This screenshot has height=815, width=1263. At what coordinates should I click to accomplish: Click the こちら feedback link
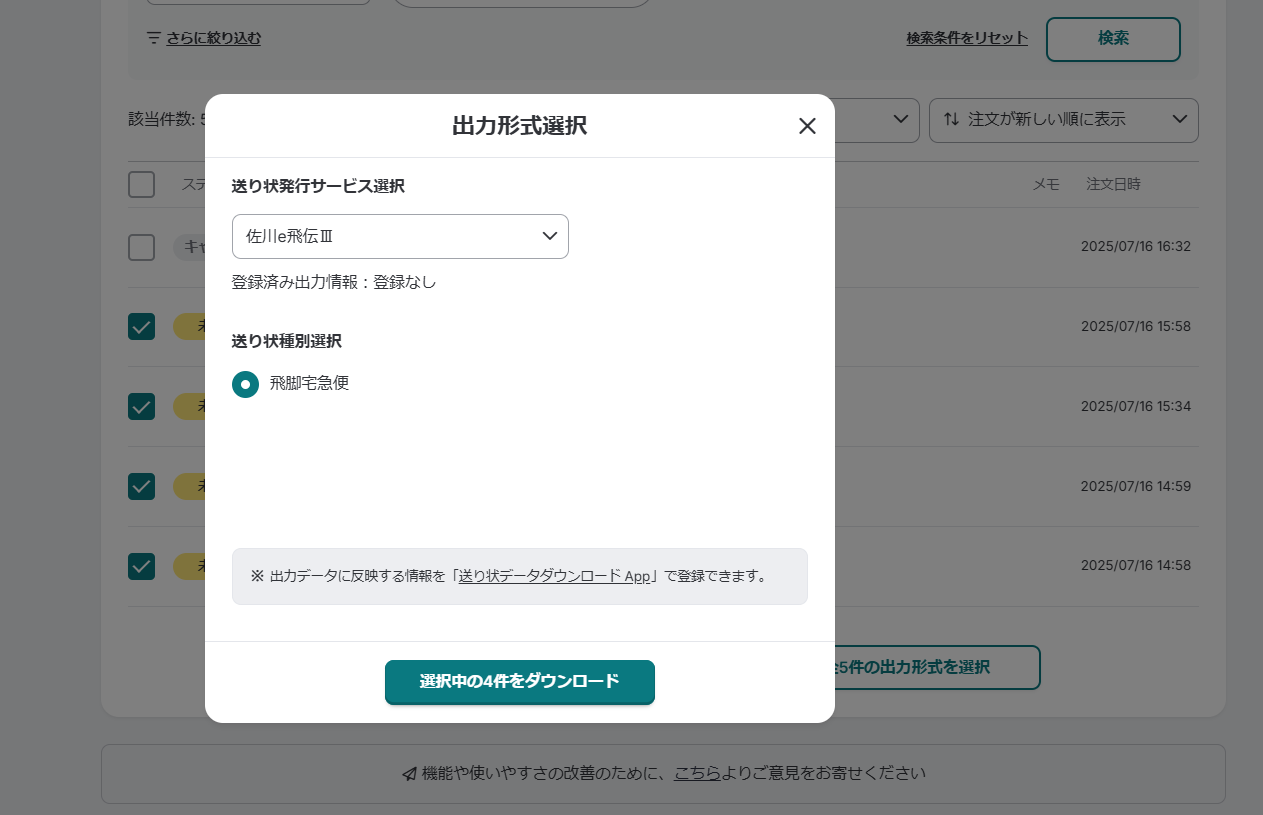[697, 773]
